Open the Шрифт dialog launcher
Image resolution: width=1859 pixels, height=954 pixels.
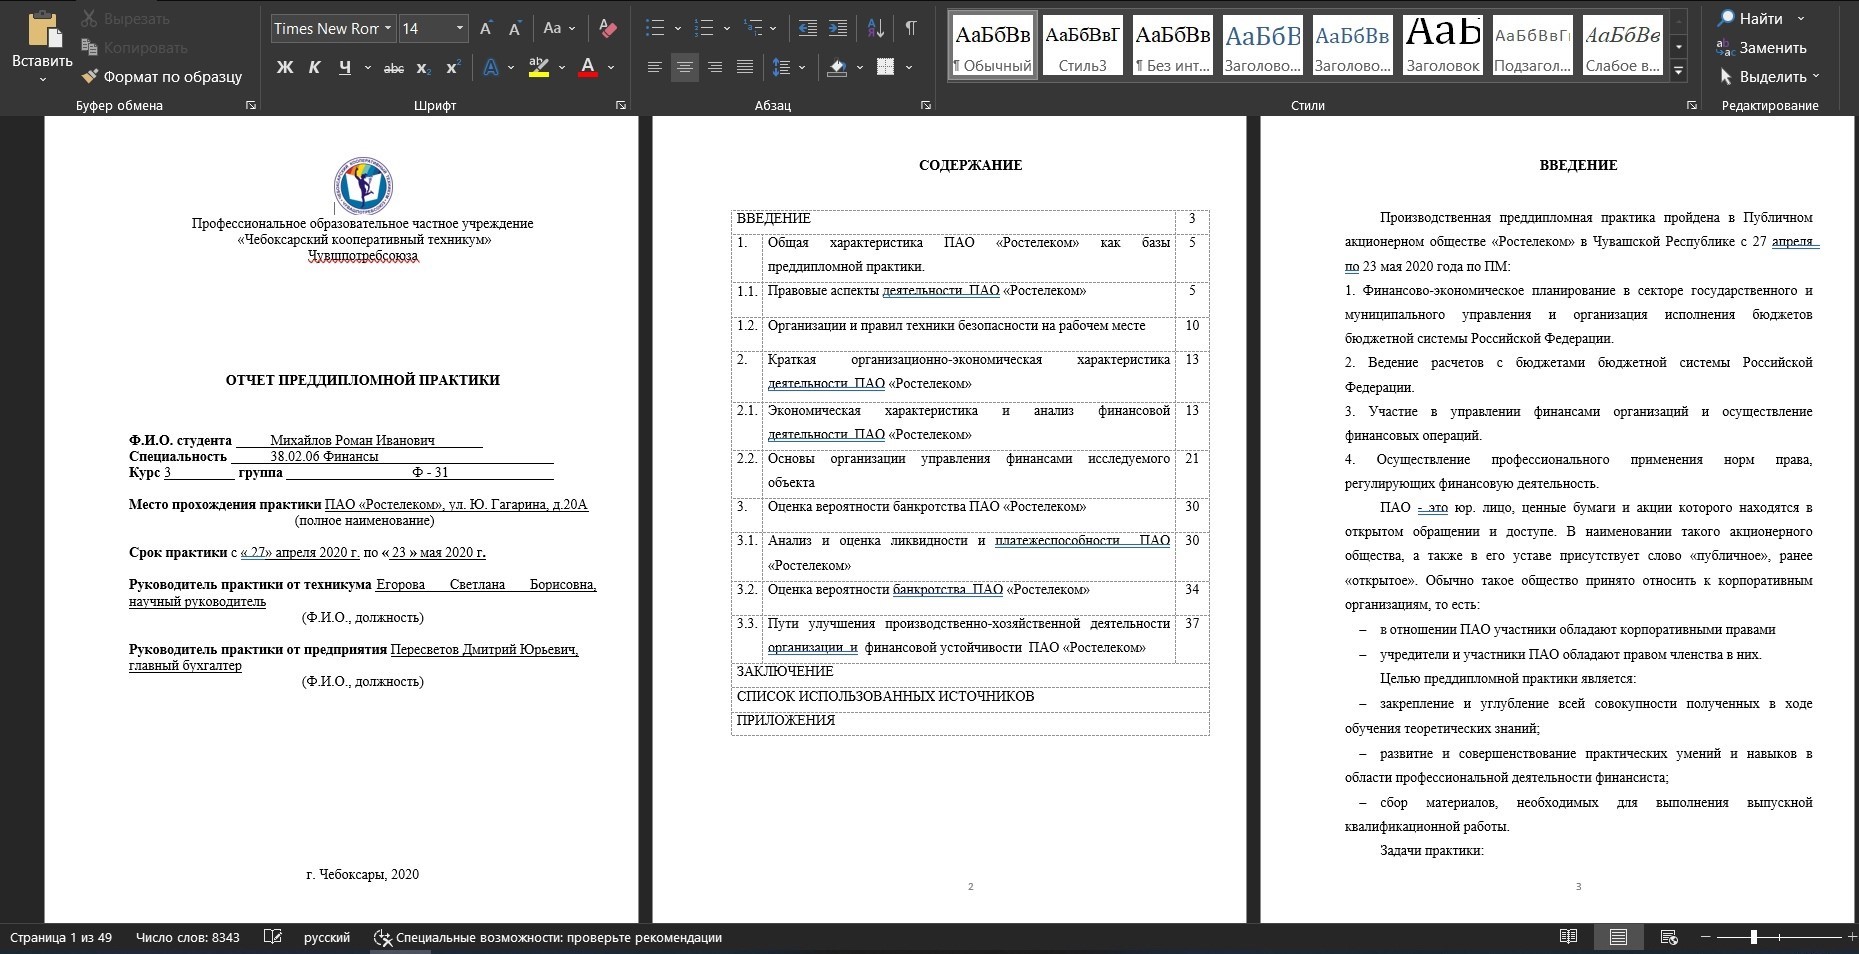click(x=621, y=105)
